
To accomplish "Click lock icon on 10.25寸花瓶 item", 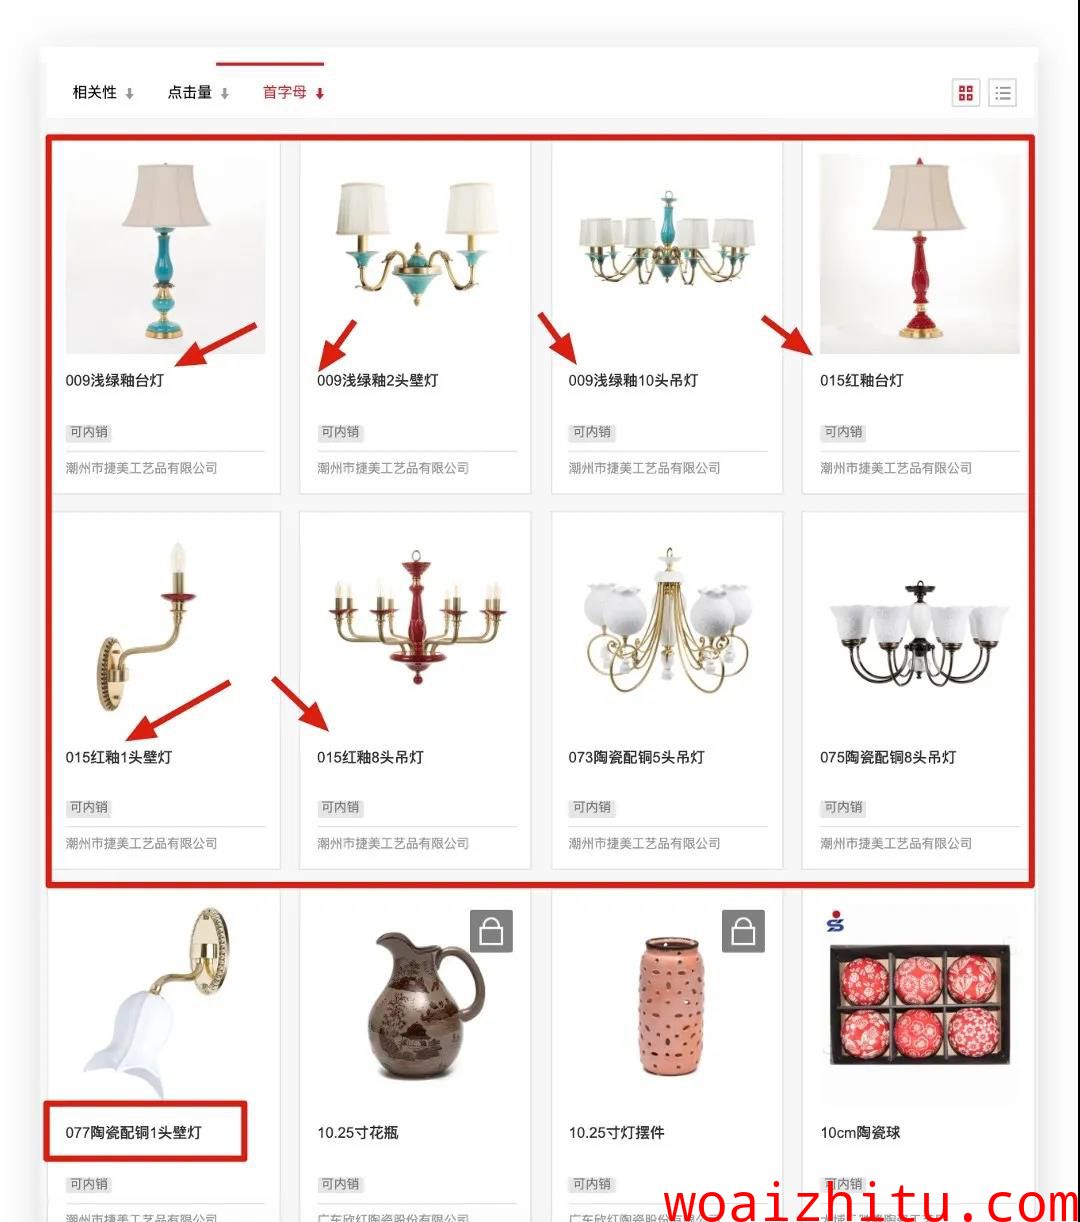I will [x=491, y=931].
